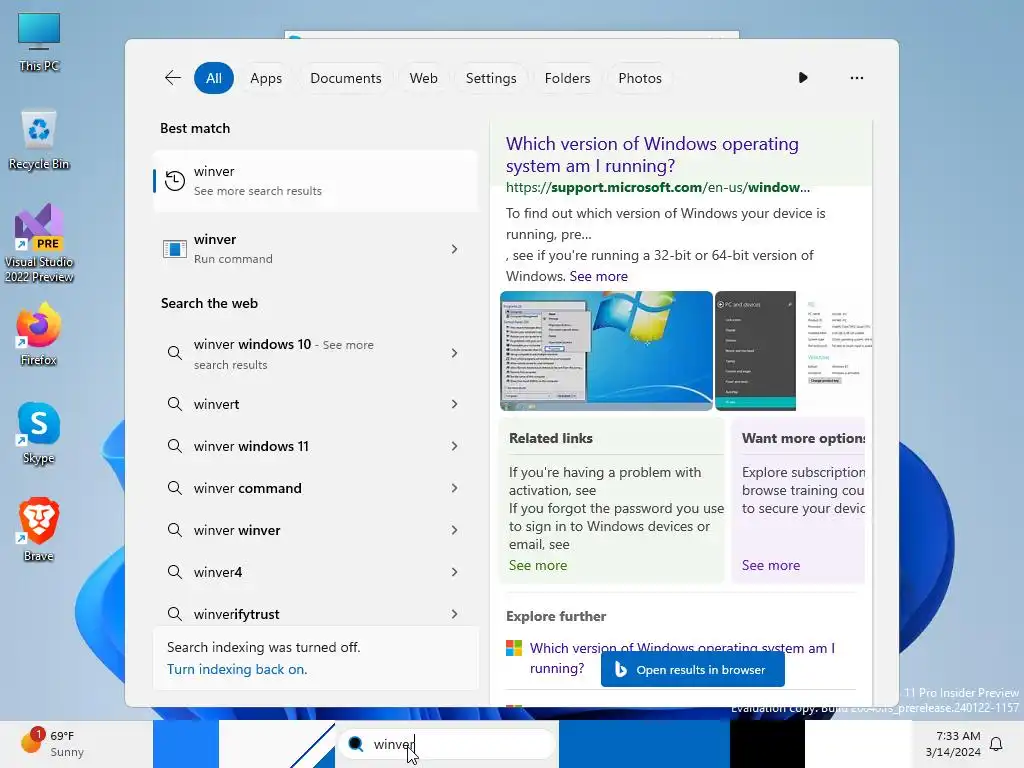Screen dimensions: 1024x768
Task: Switch to the Documents filter tab
Action: pos(345,78)
